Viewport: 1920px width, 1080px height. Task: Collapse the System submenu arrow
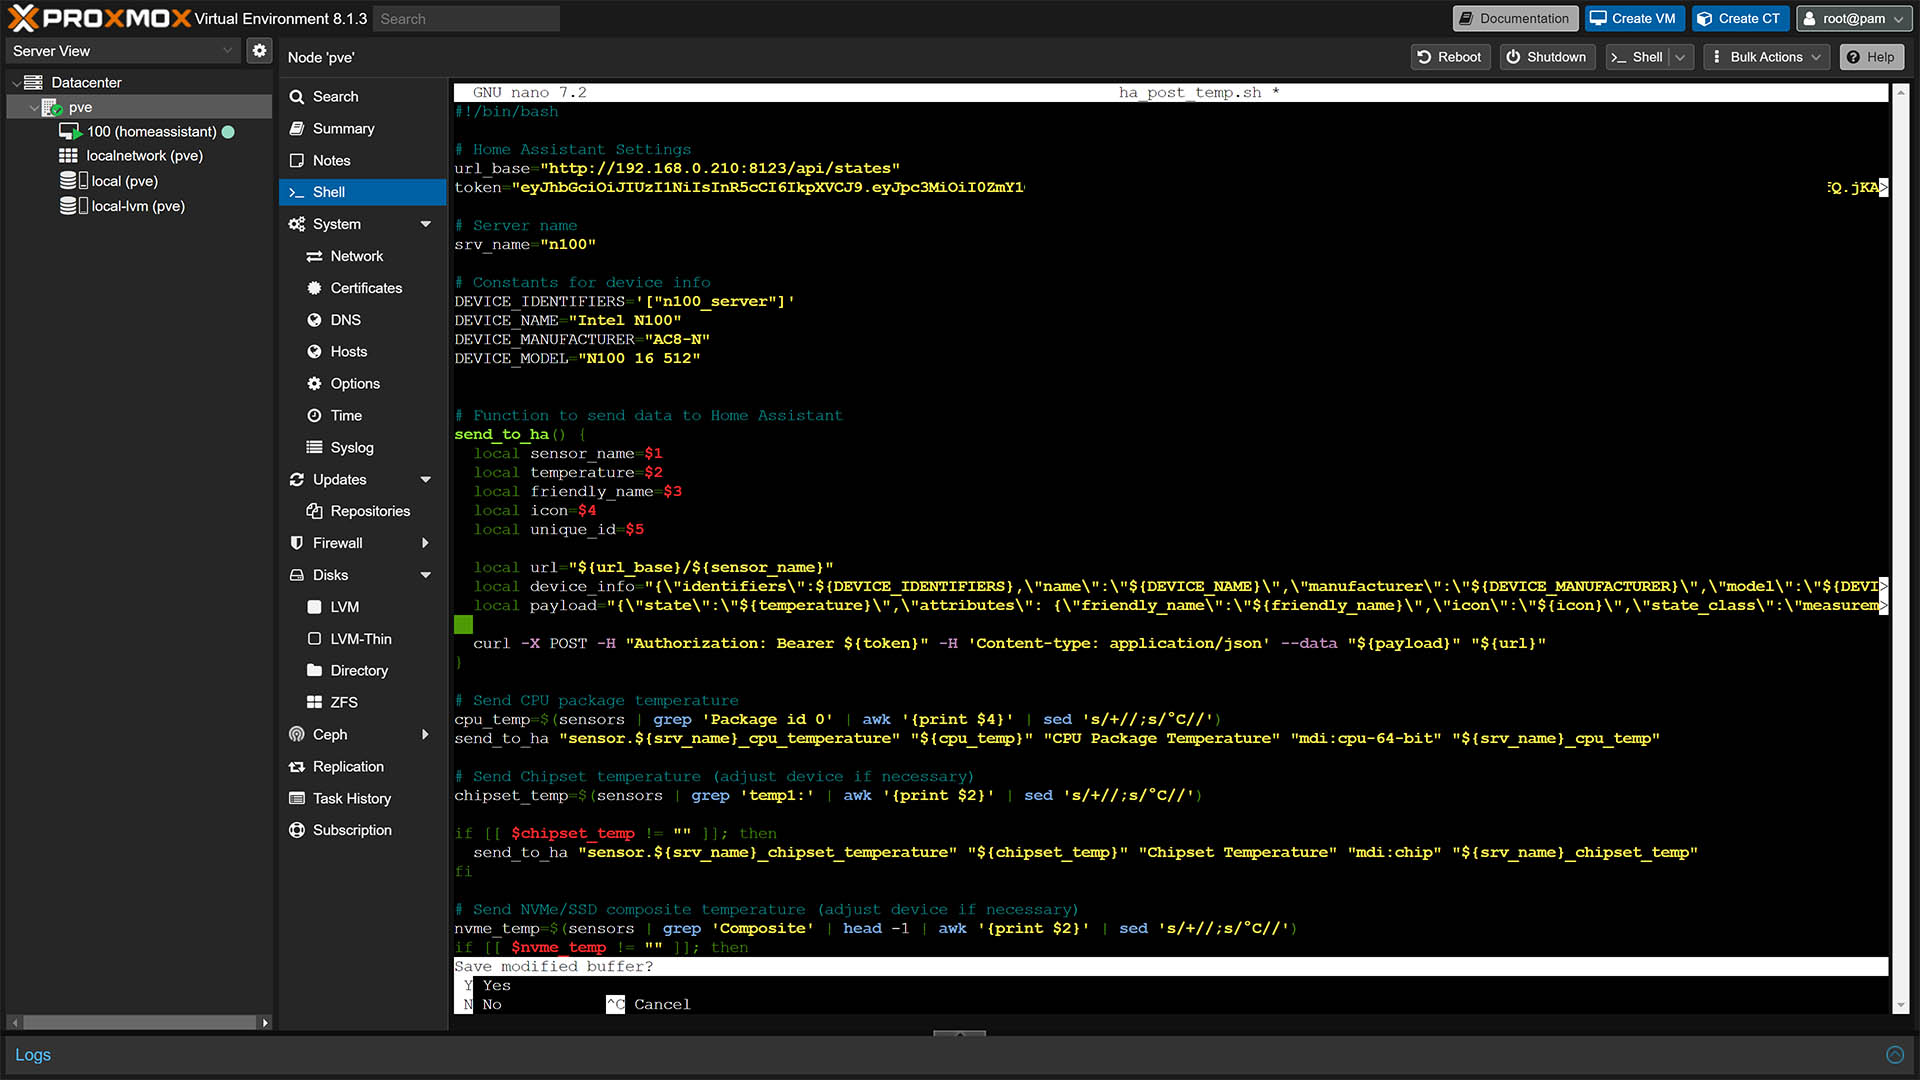(x=426, y=224)
